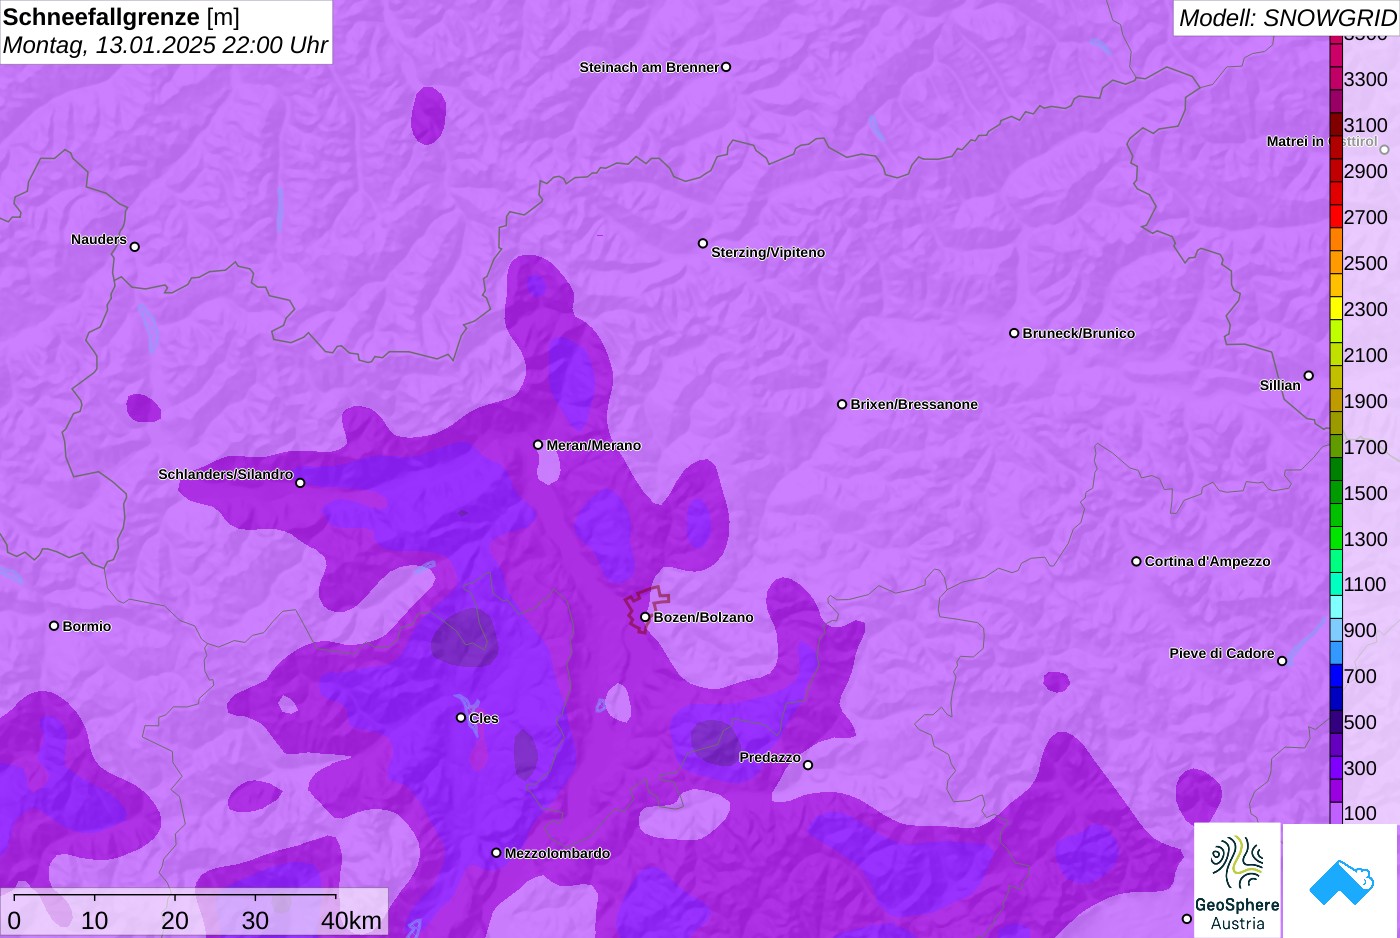The image size is (1400, 938).
Task: Click the Mezzolombardo marker dot
Action: pyautogui.click(x=496, y=853)
